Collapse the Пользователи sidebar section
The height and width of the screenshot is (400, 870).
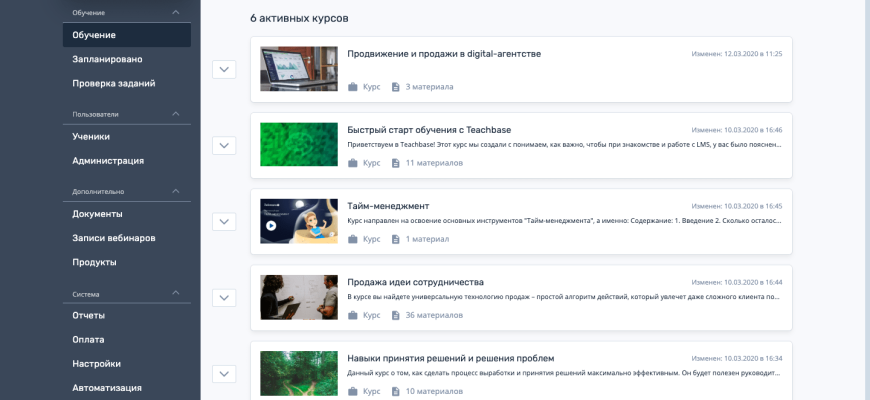click(x=176, y=114)
